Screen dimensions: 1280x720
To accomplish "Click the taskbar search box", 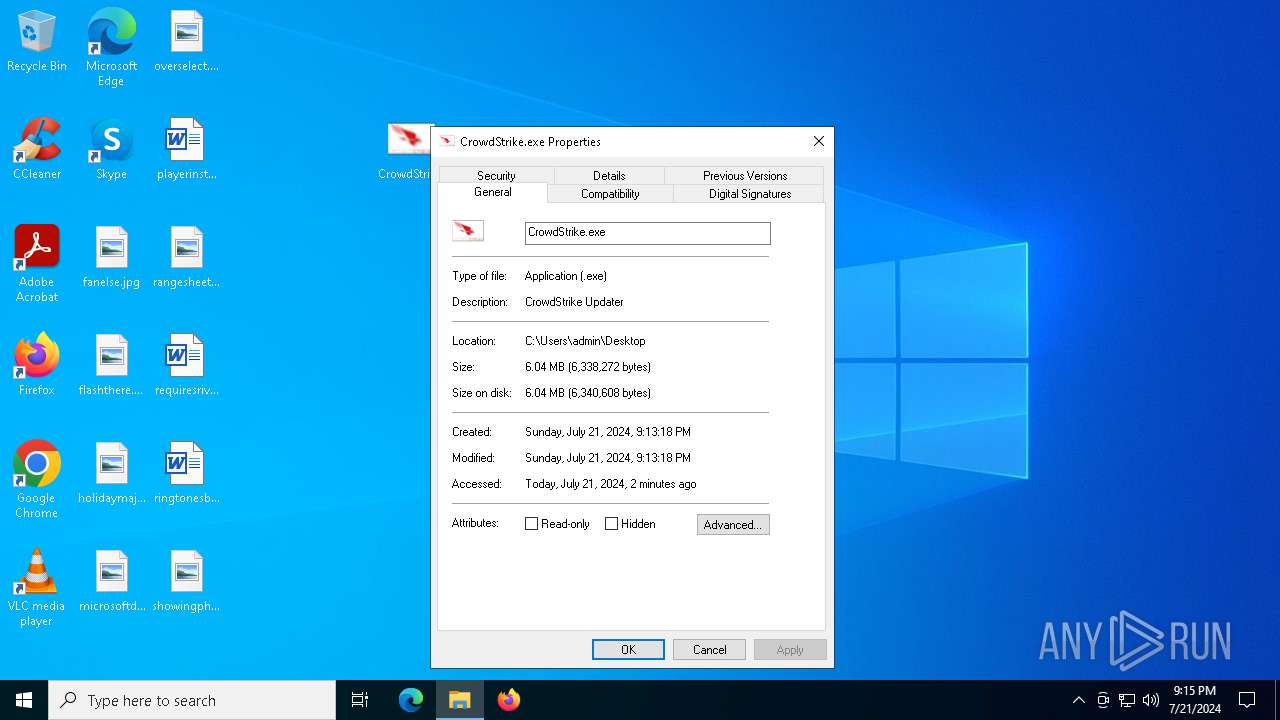I will [192, 700].
